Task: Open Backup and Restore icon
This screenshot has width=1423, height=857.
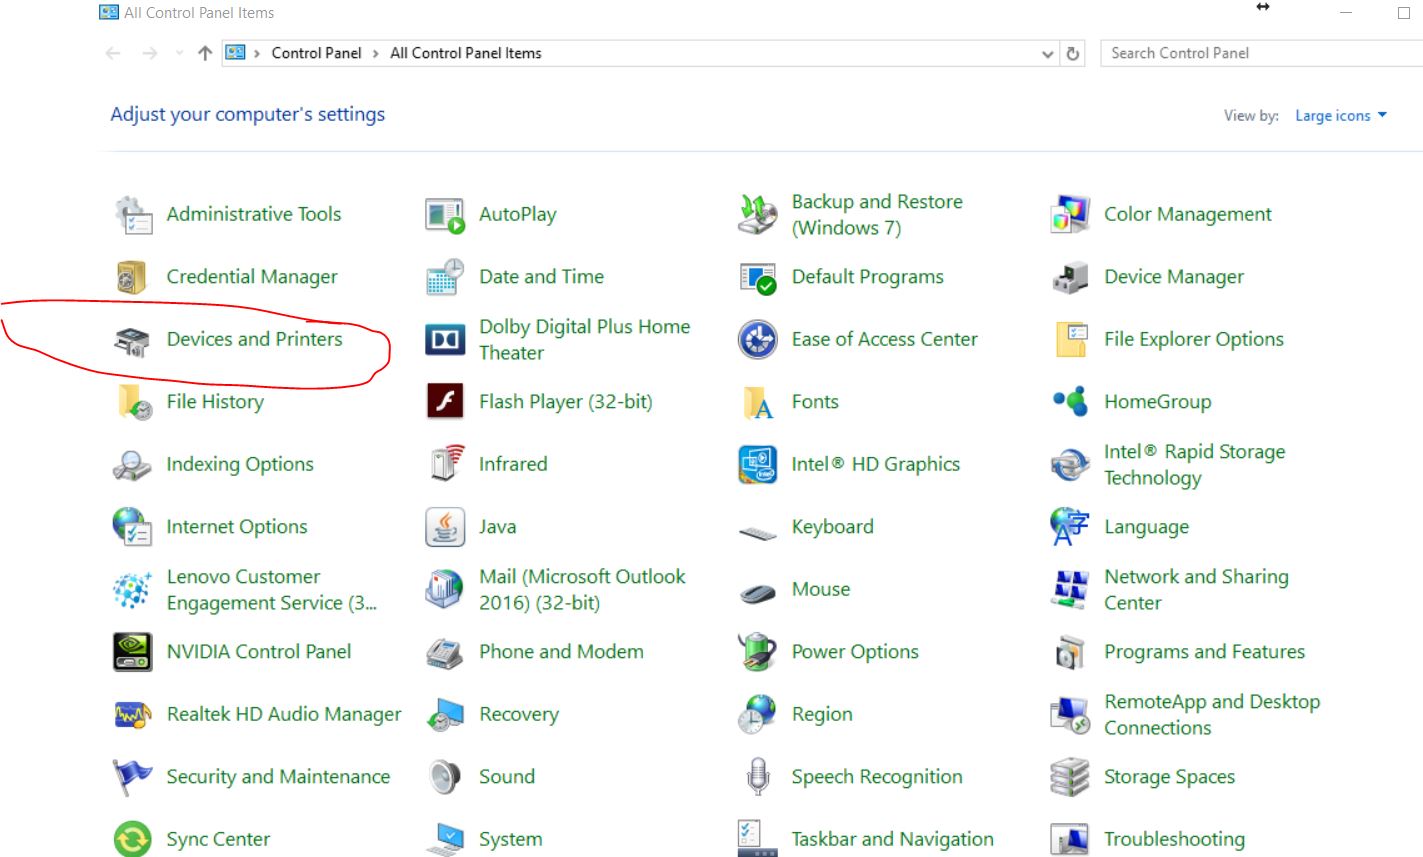Action: (x=757, y=215)
